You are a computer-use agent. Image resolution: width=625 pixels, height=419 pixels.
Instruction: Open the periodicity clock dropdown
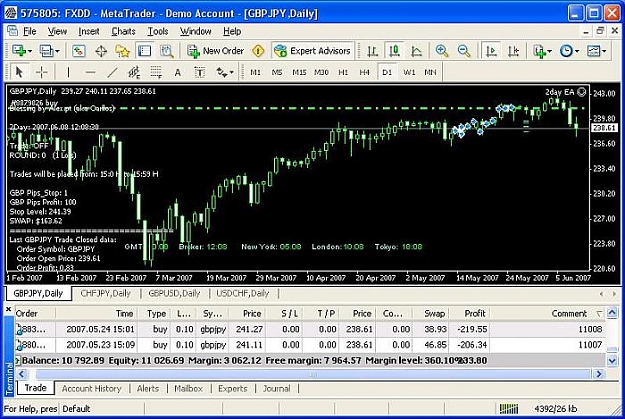(x=569, y=51)
